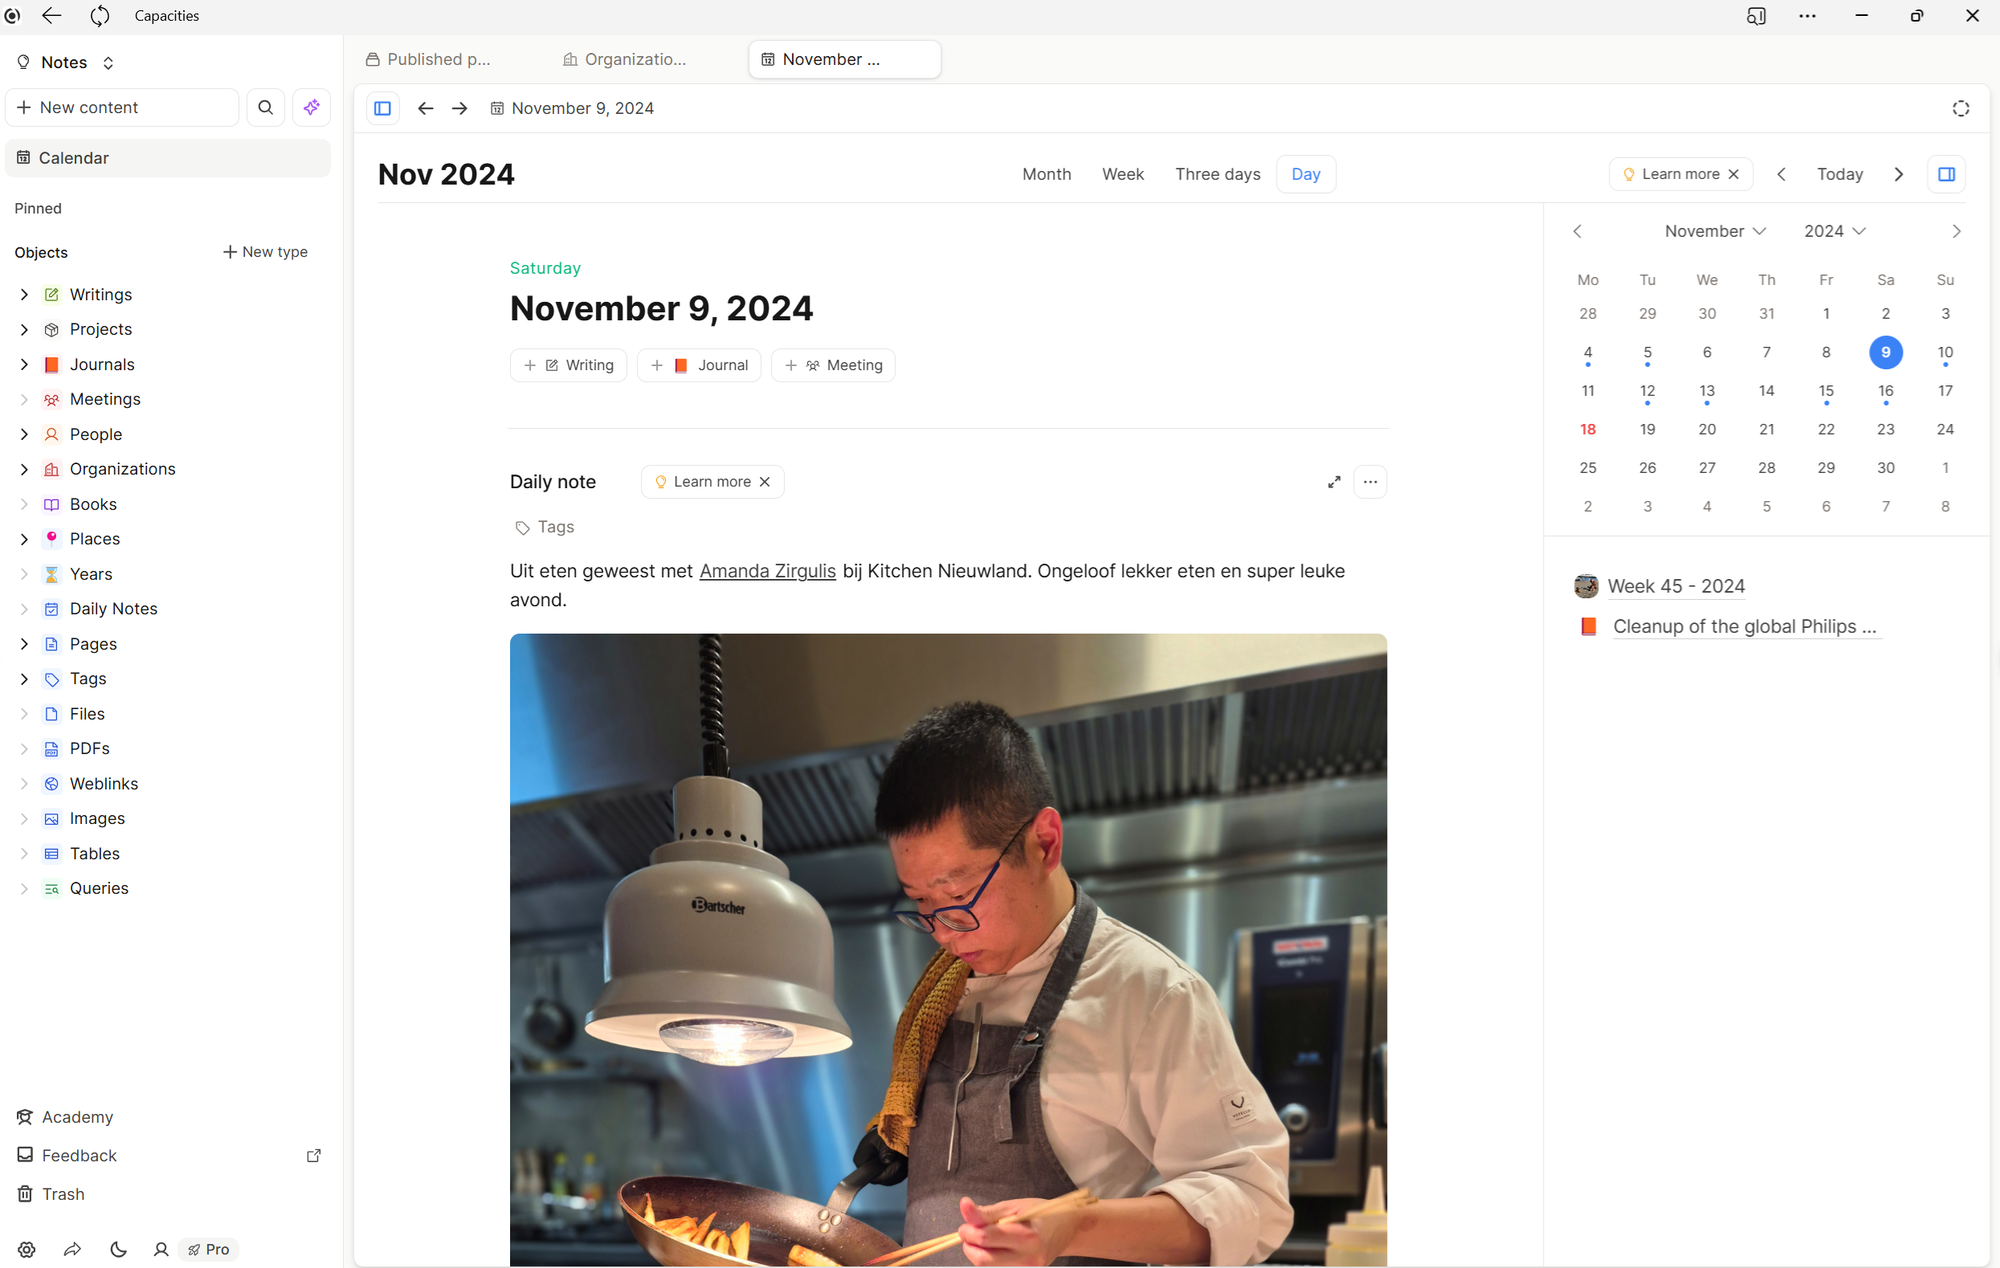Click the Today button
Image resolution: width=2000 pixels, height=1268 pixels.
1840,174
